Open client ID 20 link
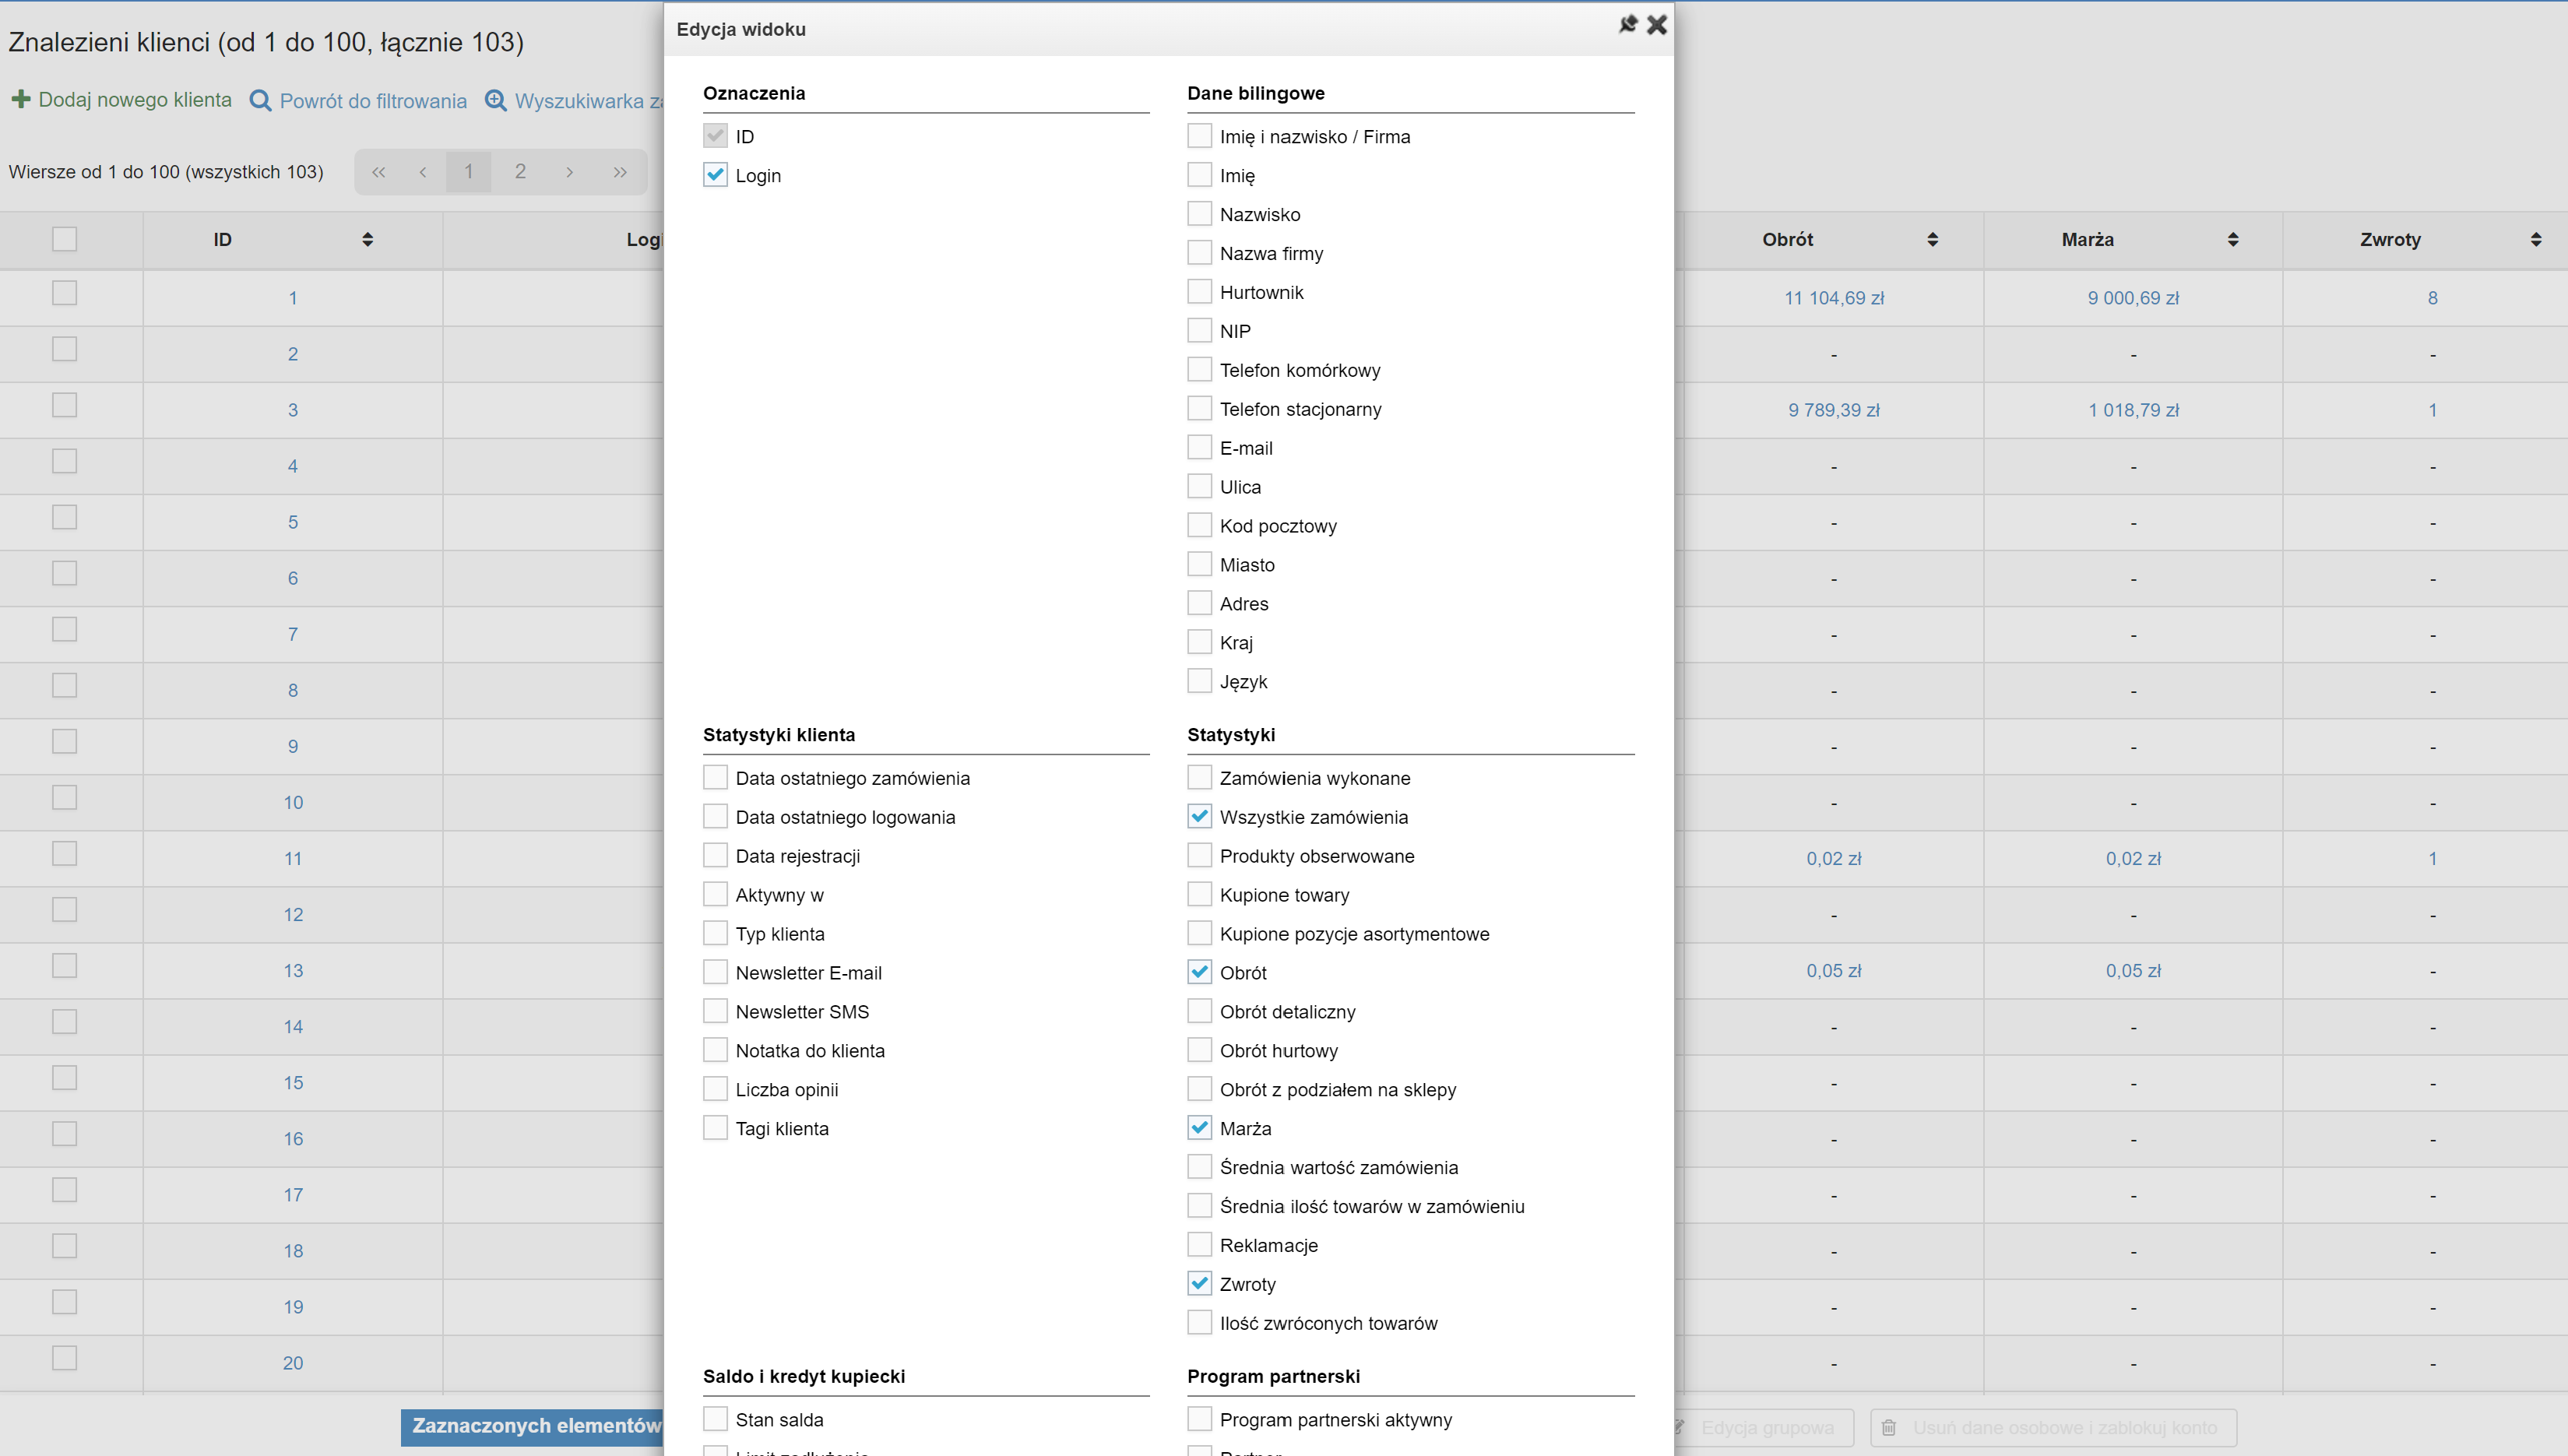Viewport: 2568px width, 1456px height. [293, 1363]
